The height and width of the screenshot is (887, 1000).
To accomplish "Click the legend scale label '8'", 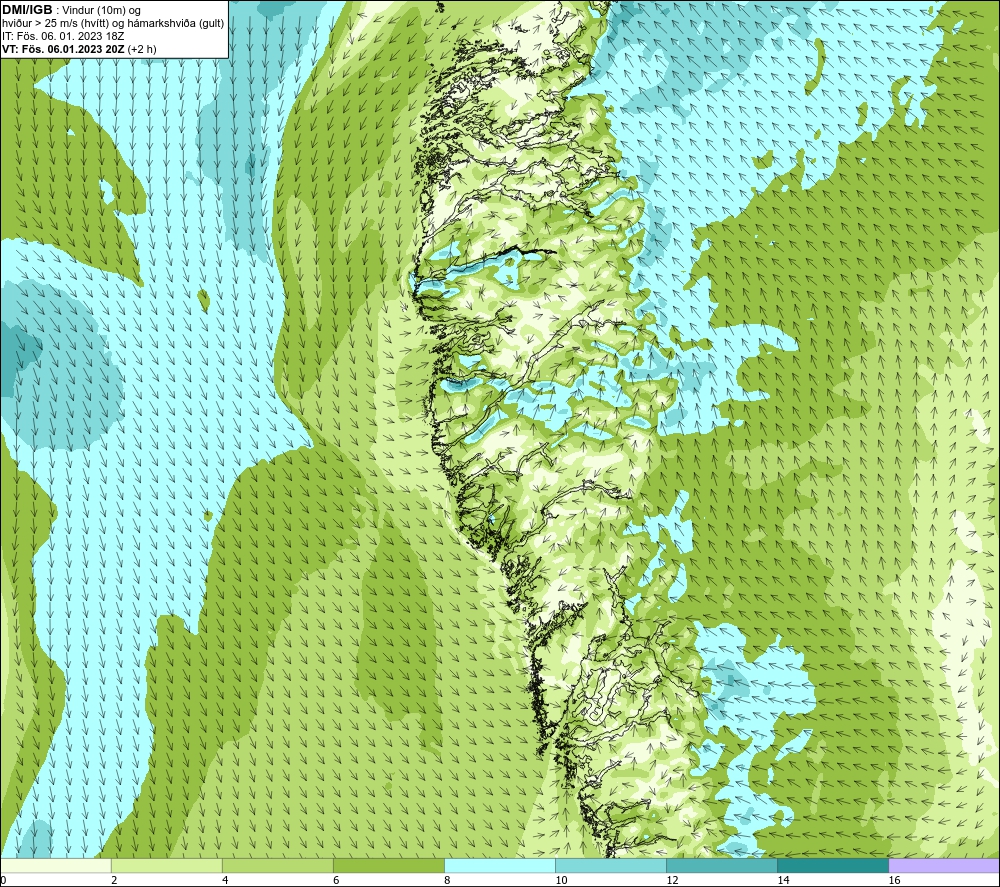I will click(x=447, y=880).
